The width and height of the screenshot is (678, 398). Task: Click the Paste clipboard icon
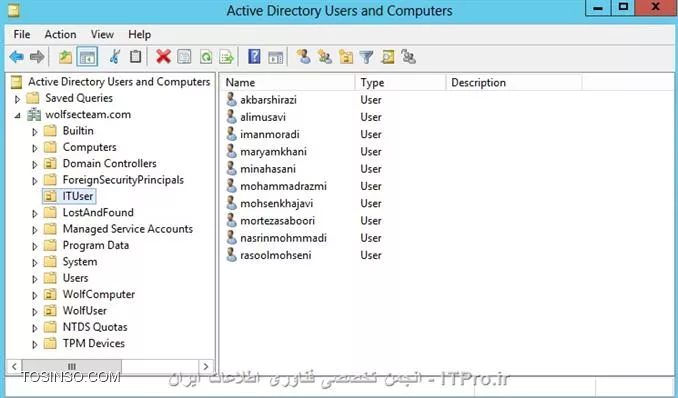[136, 57]
